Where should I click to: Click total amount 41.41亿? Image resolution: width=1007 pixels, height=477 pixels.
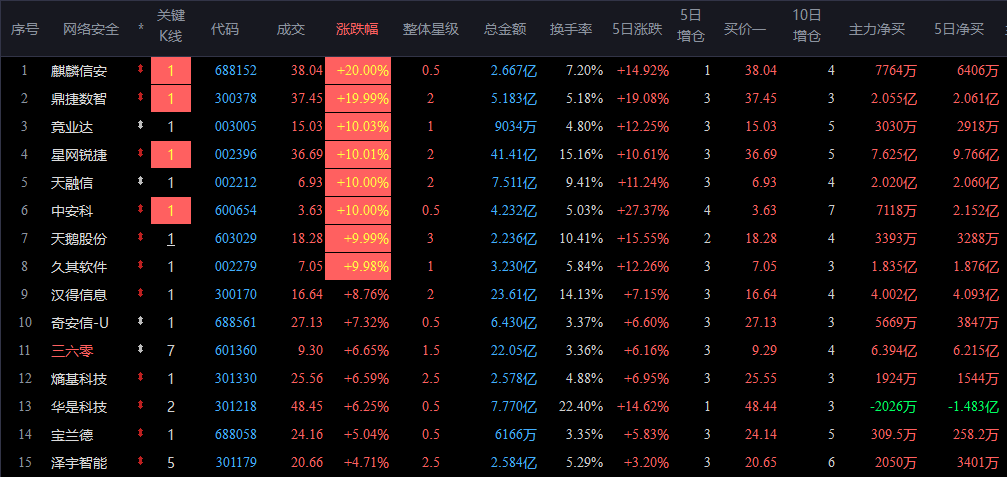(x=512, y=155)
